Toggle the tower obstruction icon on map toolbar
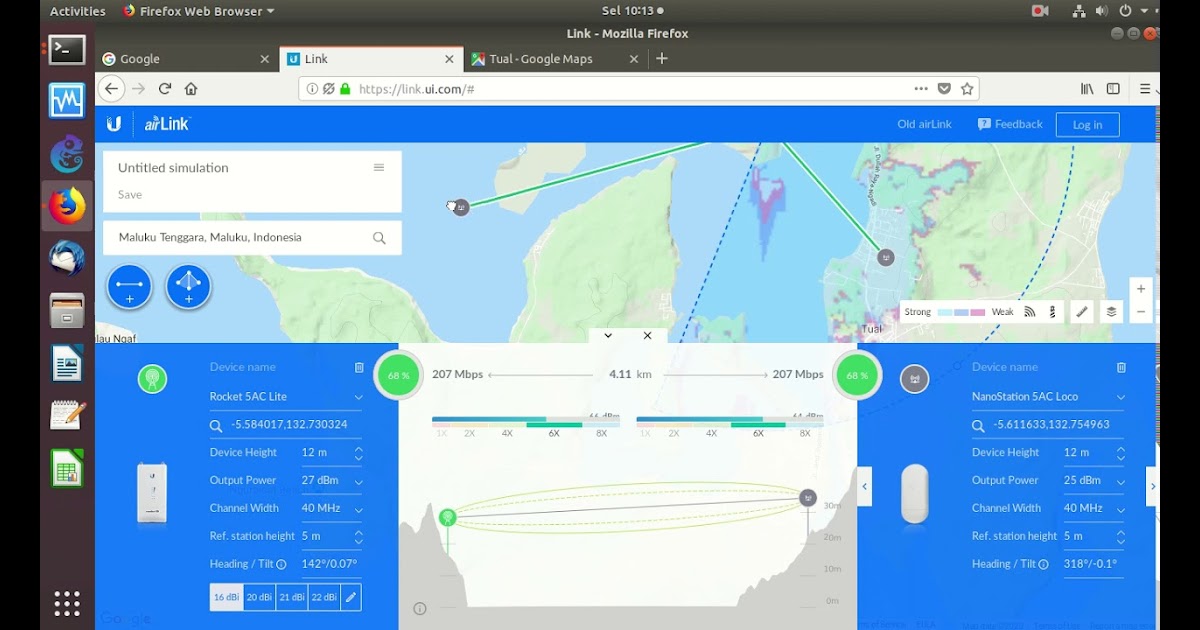Image resolution: width=1200 pixels, height=630 pixels. [x=1052, y=312]
